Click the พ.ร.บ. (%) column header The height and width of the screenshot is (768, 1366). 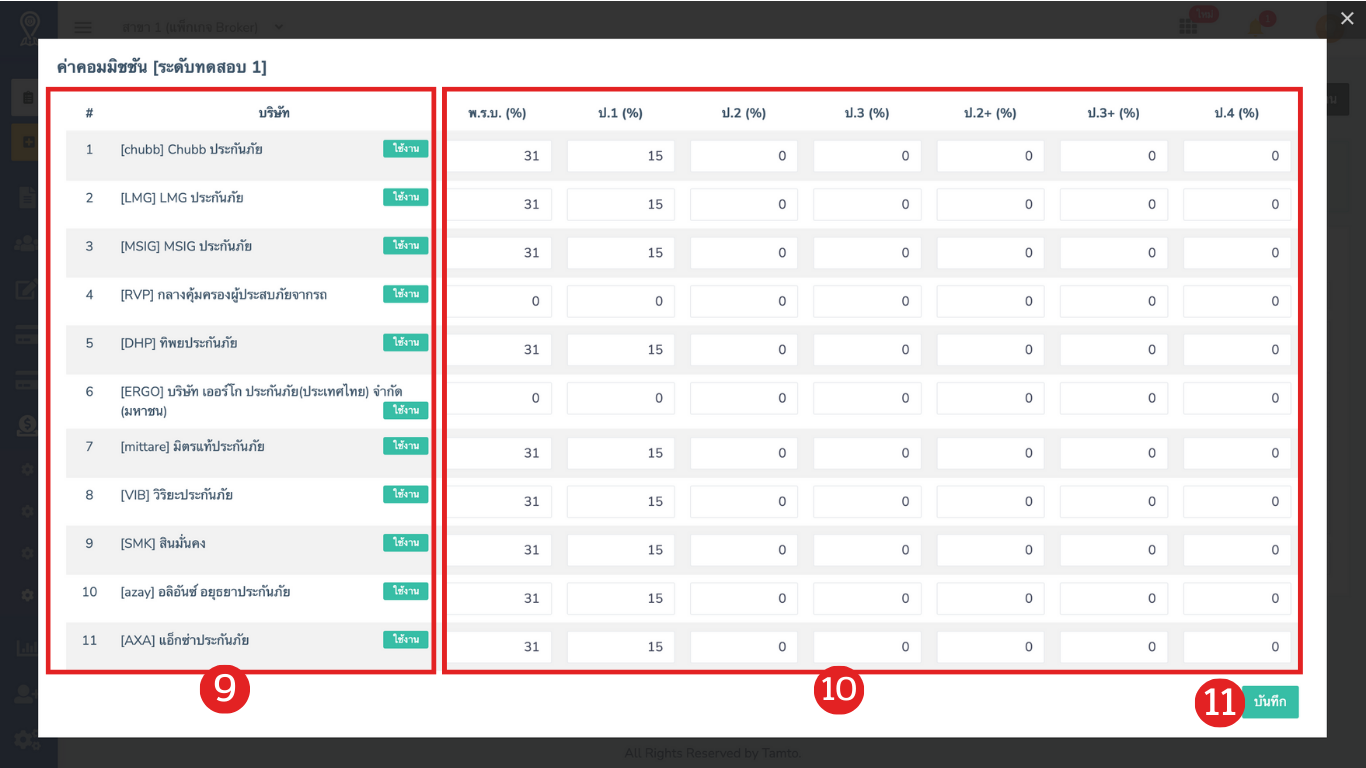(x=497, y=113)
